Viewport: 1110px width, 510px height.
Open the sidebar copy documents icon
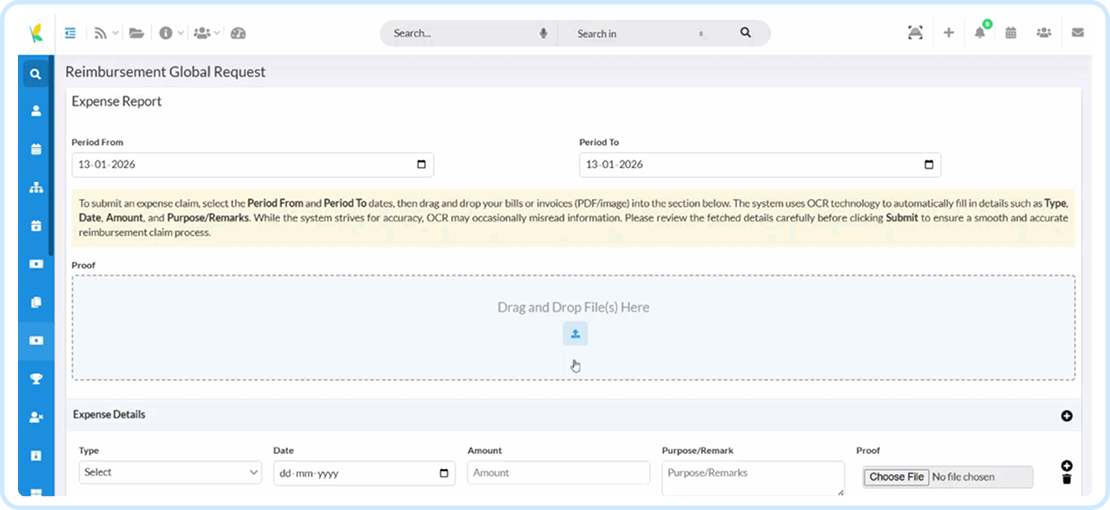click(36, 302)
